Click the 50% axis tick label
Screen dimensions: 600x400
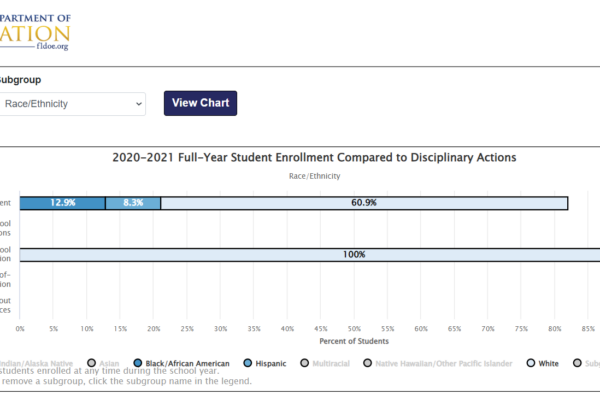point(354,329)
